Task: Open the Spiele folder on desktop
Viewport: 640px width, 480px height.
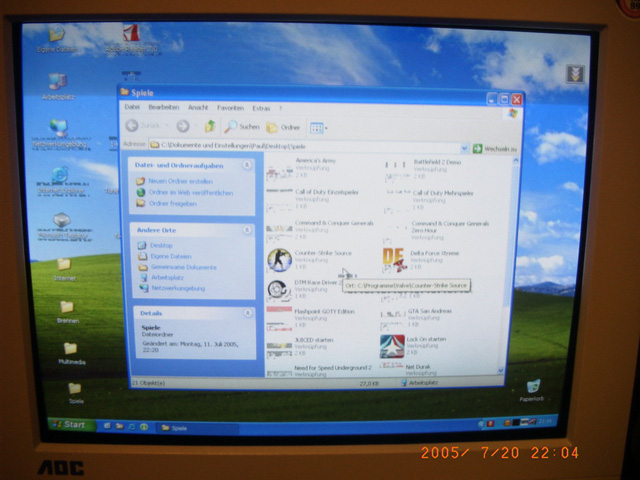Action: click(75, 393)
